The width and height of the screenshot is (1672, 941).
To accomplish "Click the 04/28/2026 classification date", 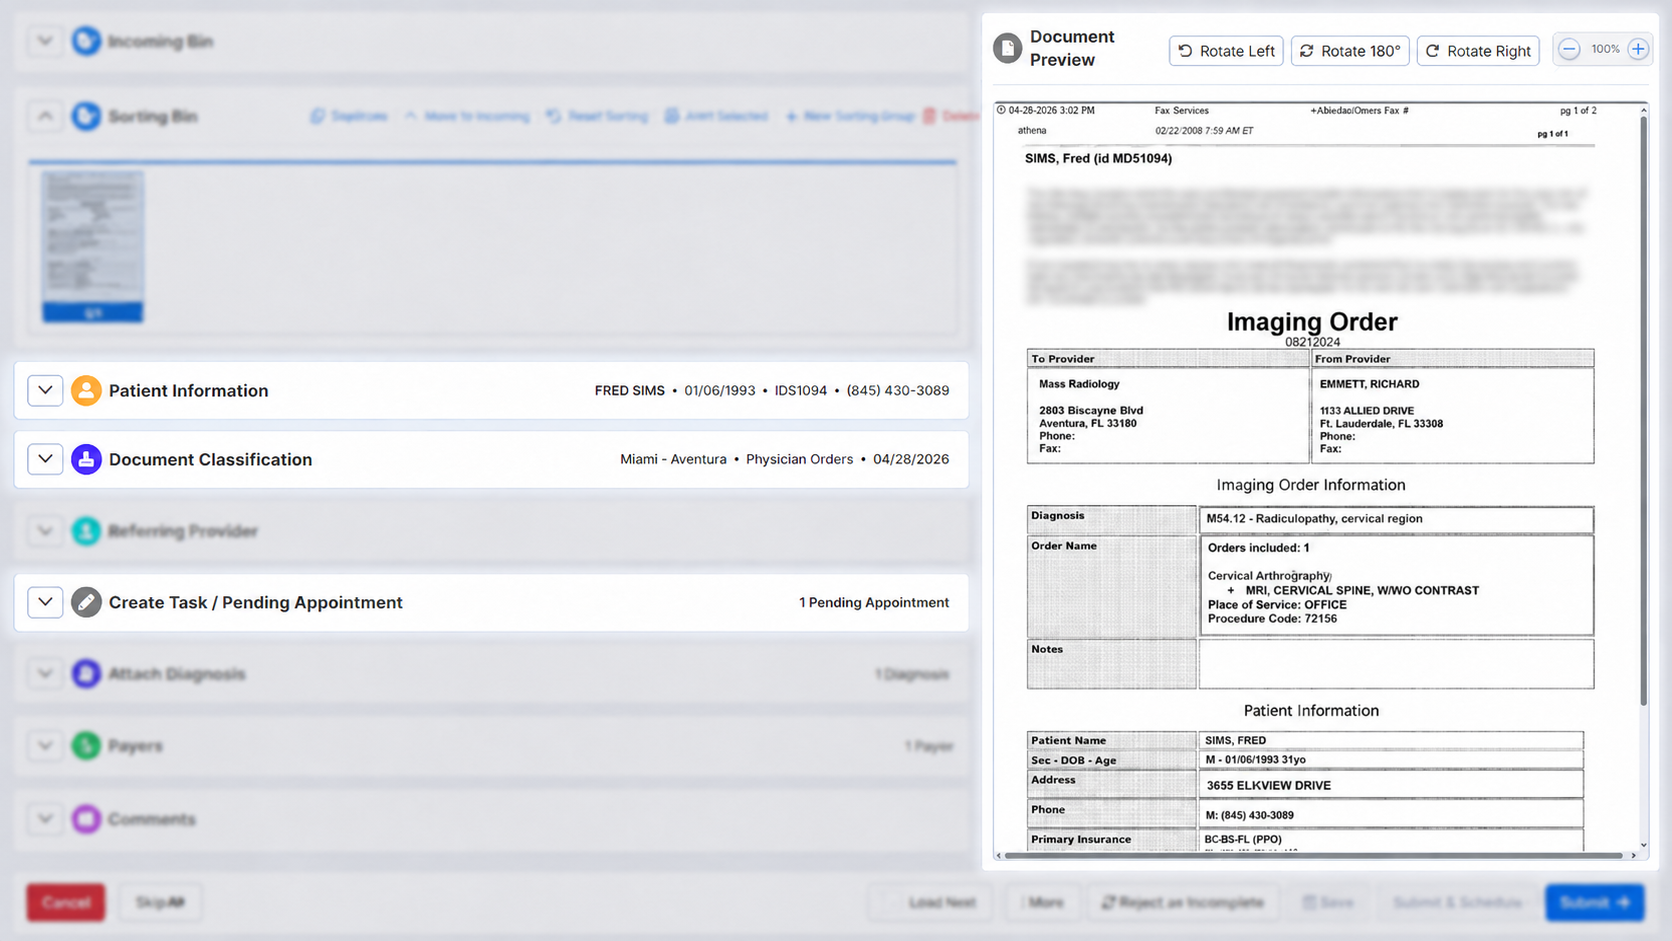I will coord(911,459).
